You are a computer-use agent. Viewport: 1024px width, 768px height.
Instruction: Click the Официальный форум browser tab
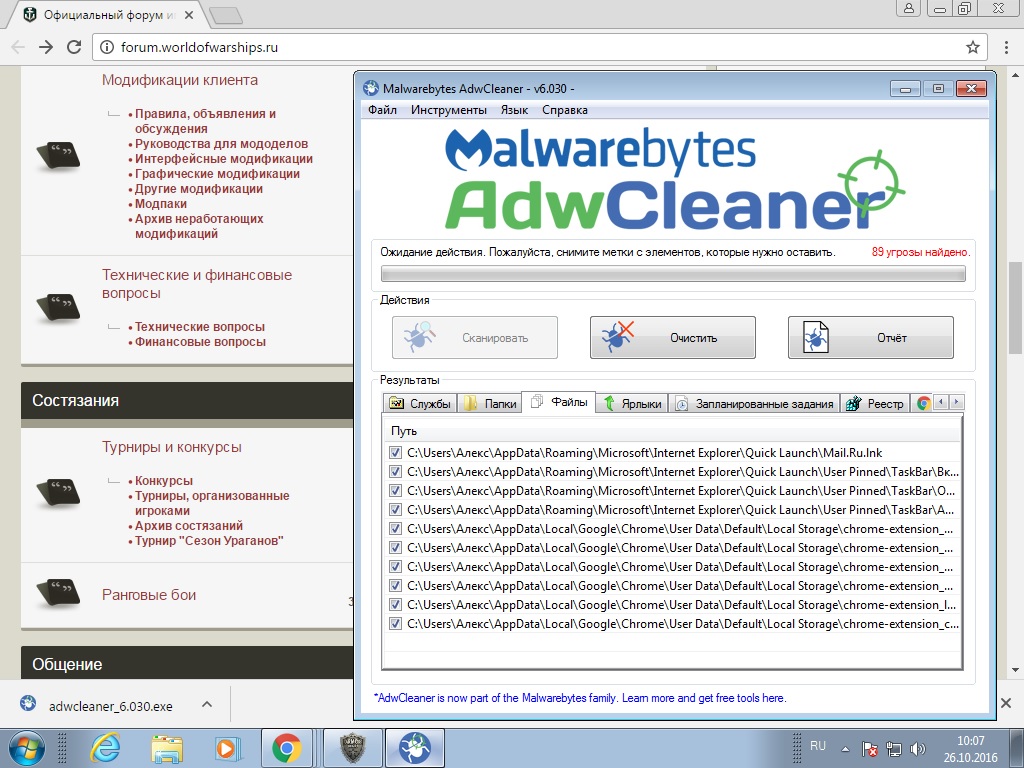(x=108, y=14)
